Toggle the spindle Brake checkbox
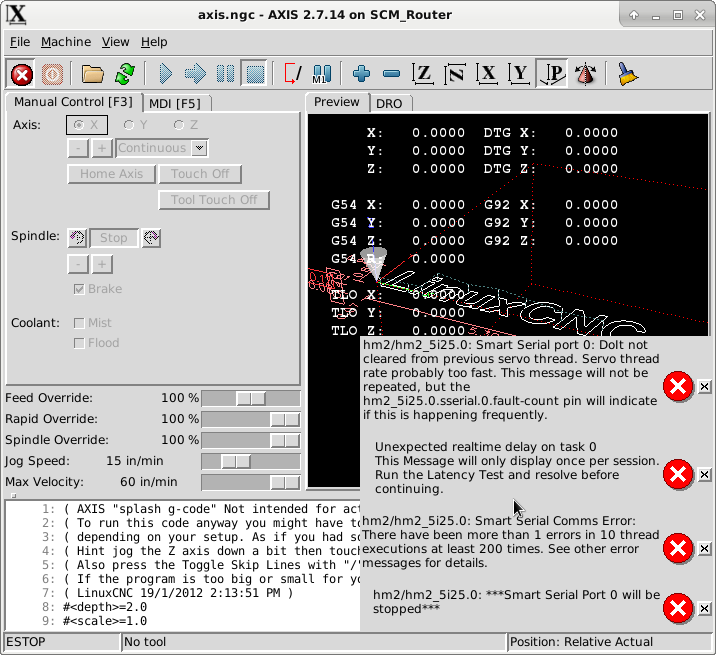Viewport: 716px width, 655px height. [x=80, y=289]
